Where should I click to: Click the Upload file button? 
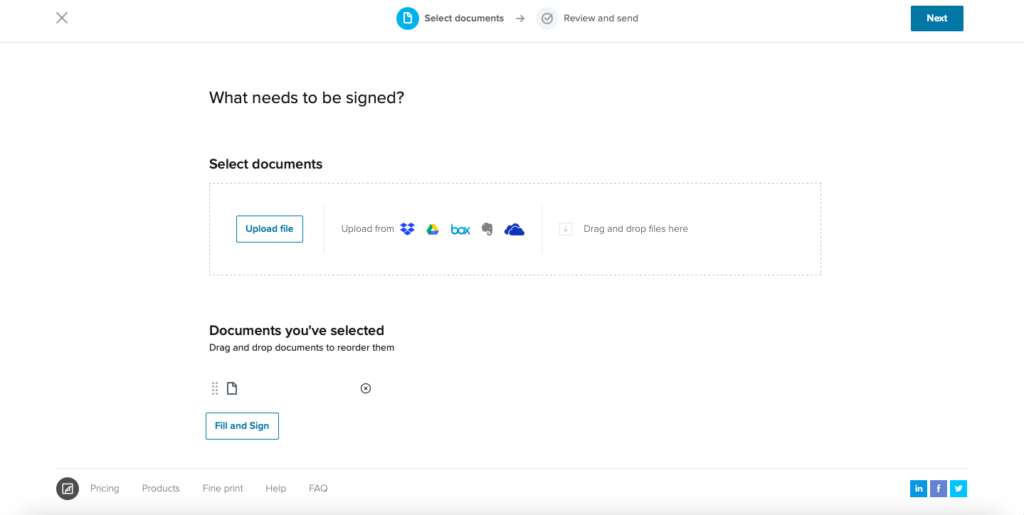point(269,229)
